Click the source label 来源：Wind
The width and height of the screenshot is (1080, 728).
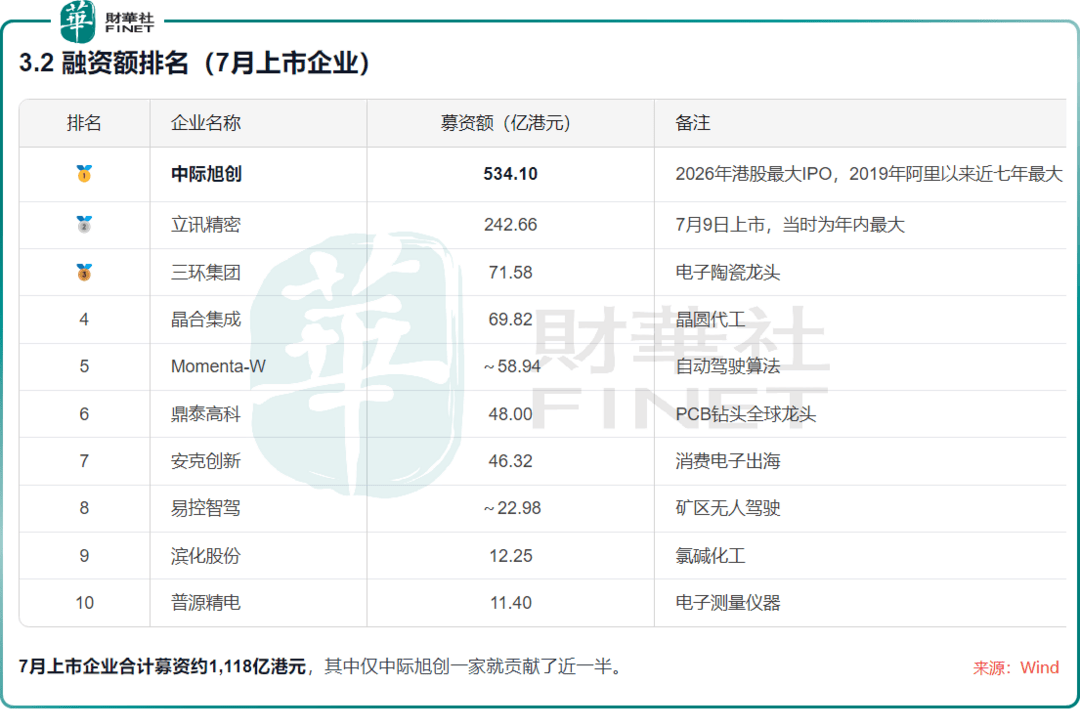click(1016, 667)
